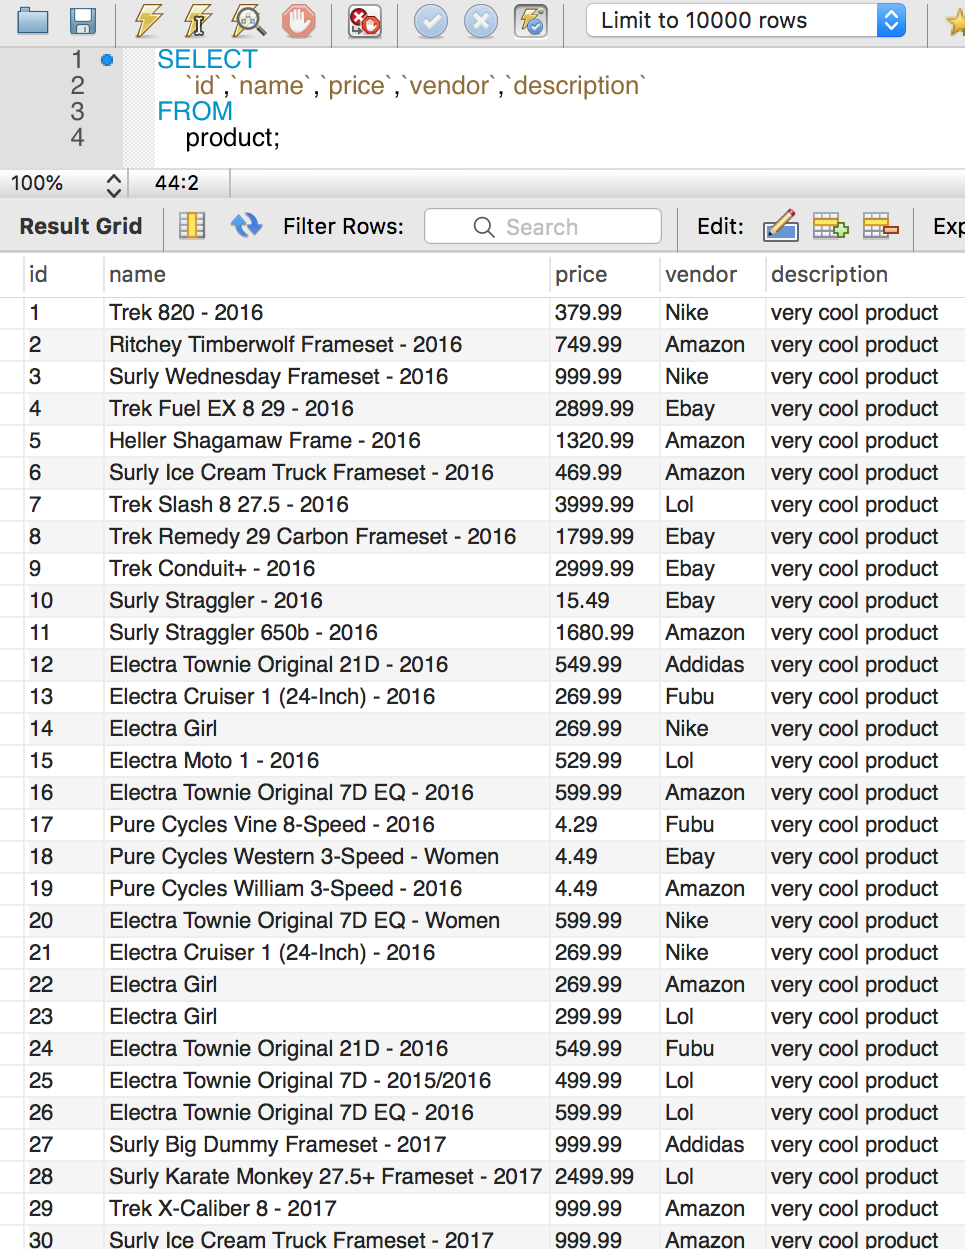Toggle auto-commit mode icon
Viewport: 965px width, 1249px height.
coord(530,21)
